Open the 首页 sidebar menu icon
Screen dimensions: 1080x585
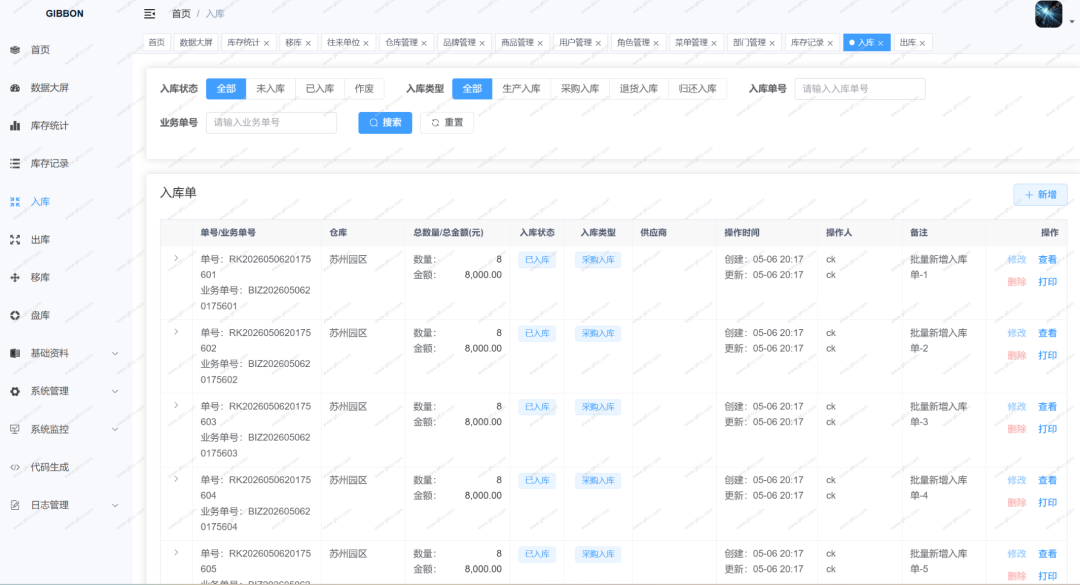click(x=15, y=50)
